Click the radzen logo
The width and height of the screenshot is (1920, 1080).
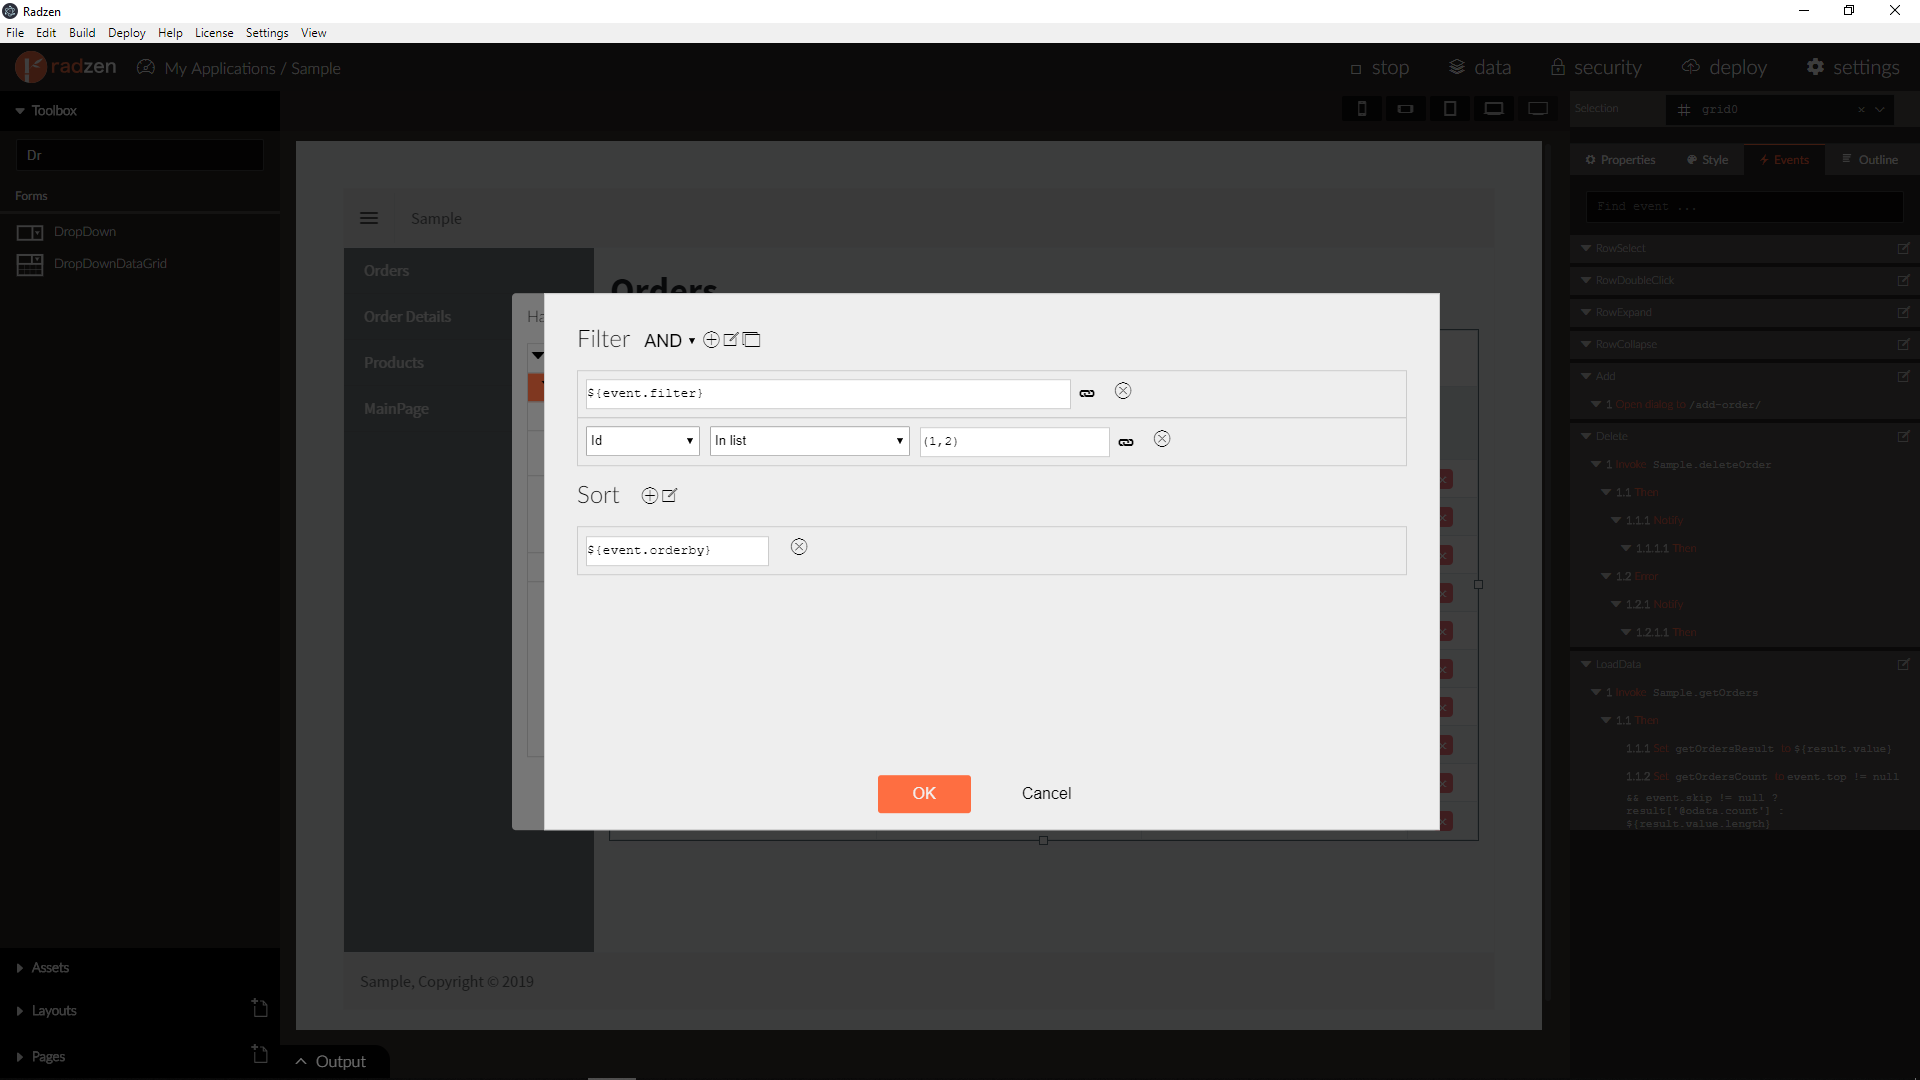point(66,67)
